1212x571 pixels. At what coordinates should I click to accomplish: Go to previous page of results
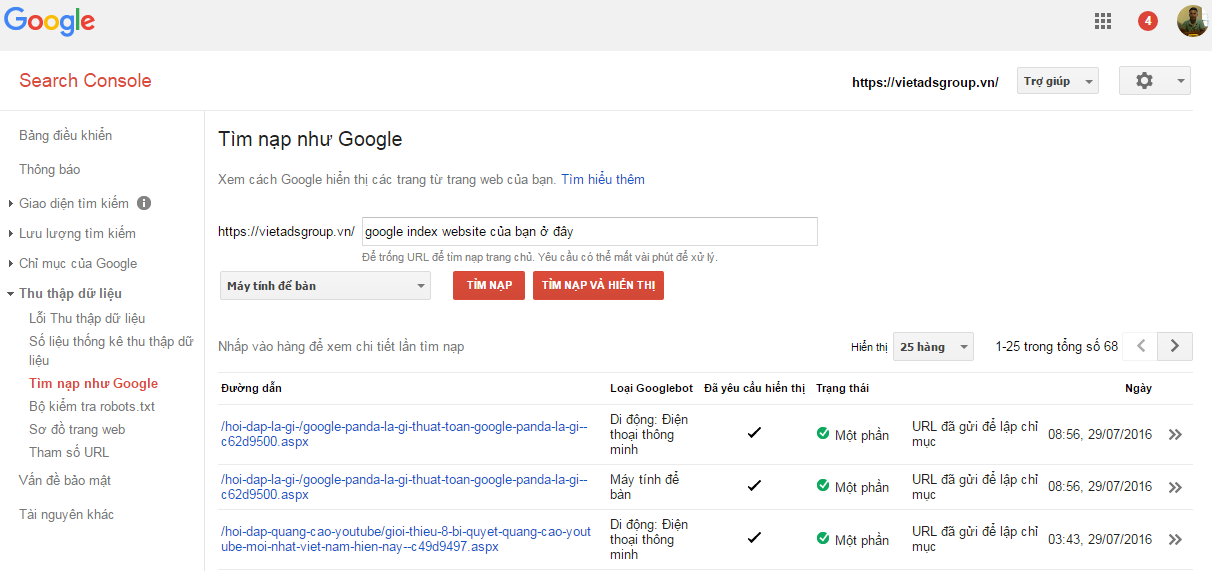[x=1140, y=346]
